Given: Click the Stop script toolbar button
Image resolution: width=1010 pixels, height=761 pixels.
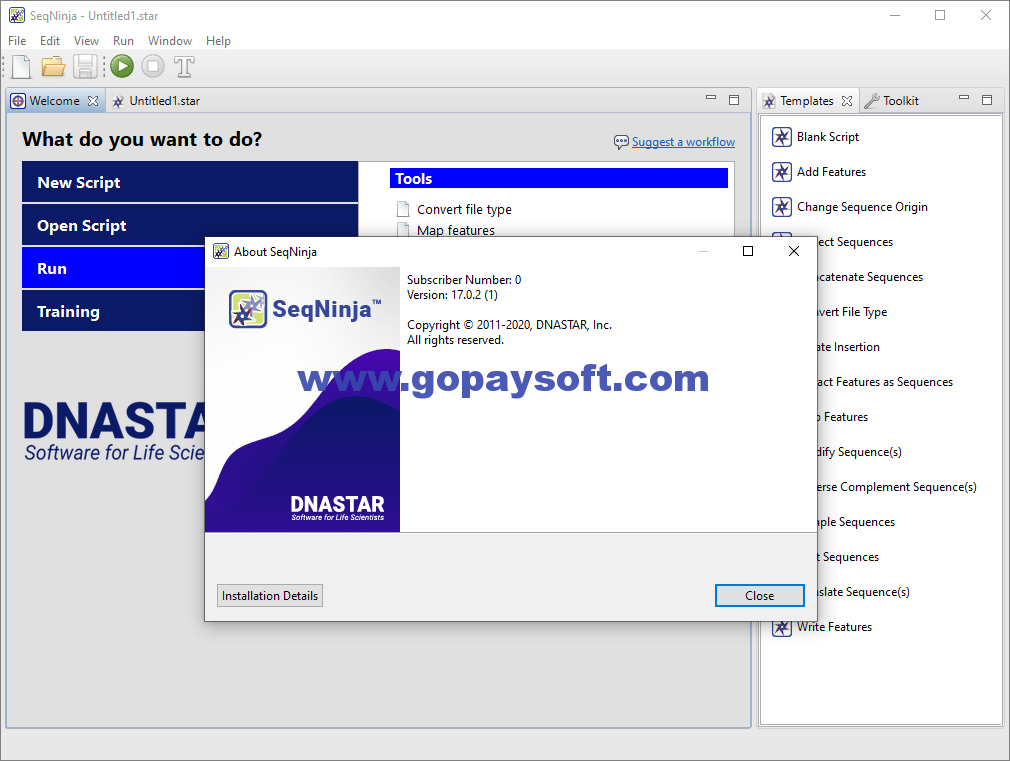Looking at the screenshot, I should coord(153,66).
